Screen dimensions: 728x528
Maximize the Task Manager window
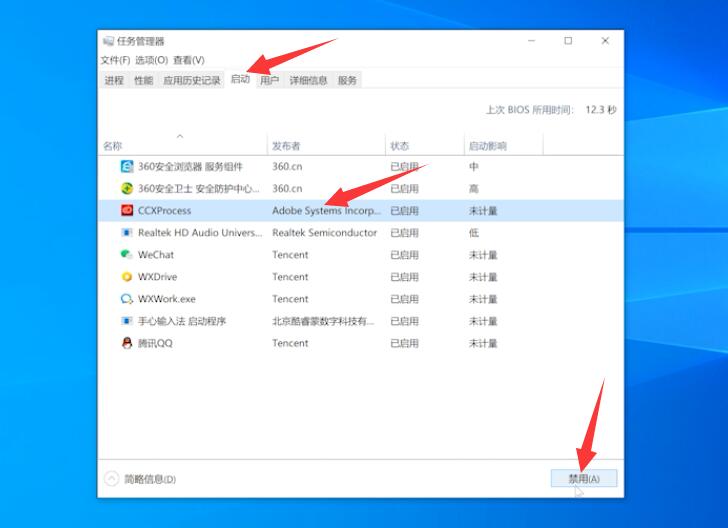568,41
